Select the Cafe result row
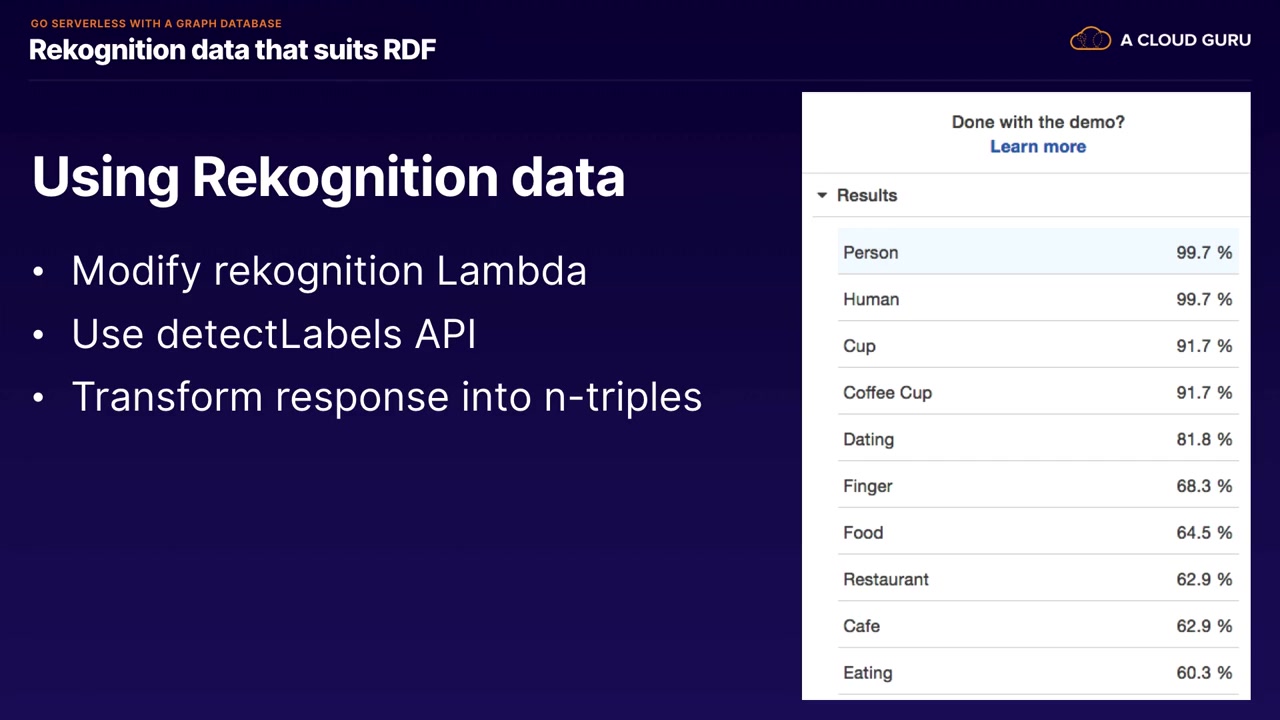Image resolution: width=1280 pixels, height=720 pixels. coord(1037,626)
